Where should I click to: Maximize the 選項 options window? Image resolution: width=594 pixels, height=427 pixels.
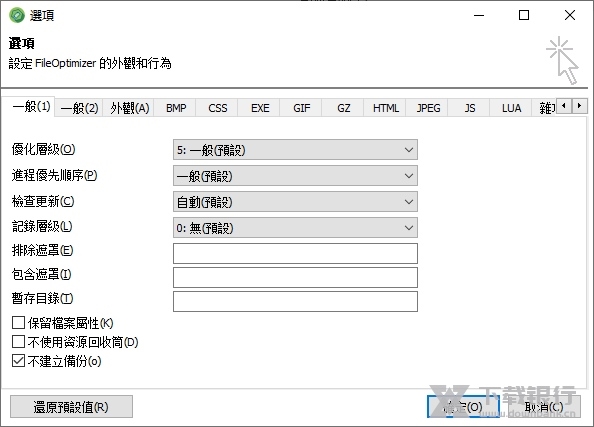524,16
